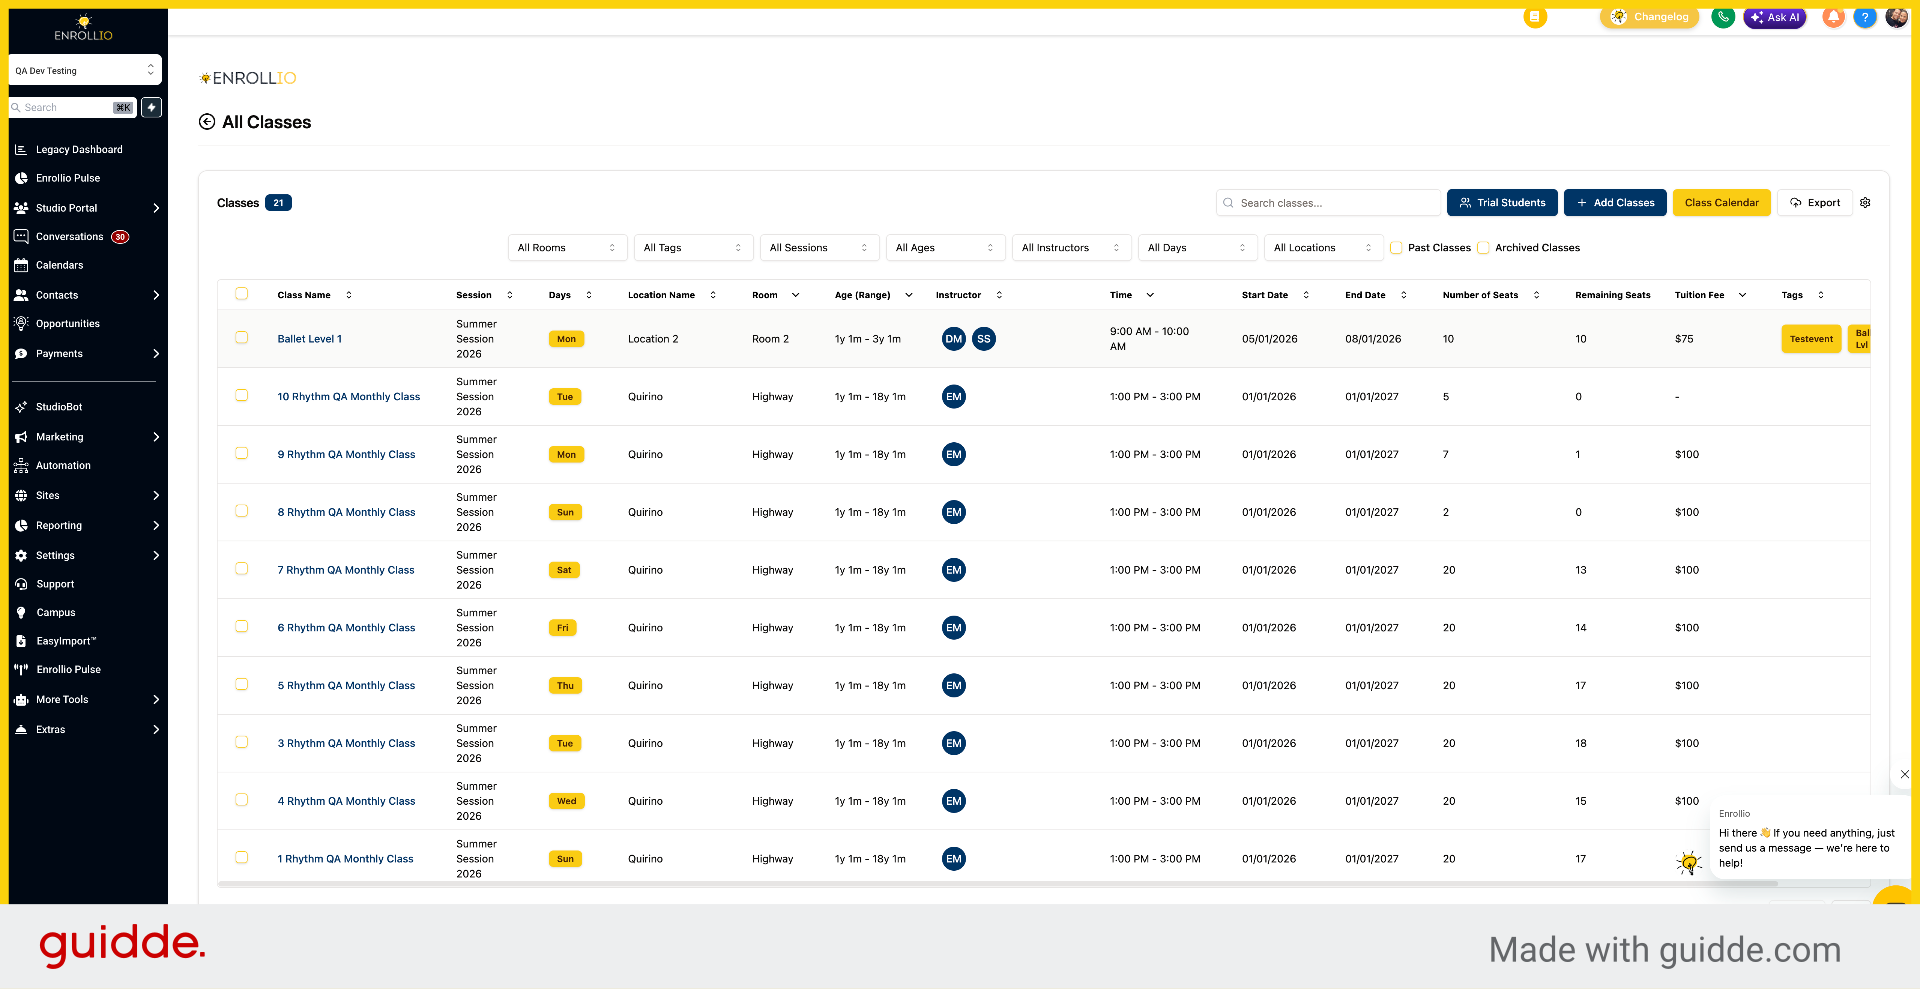This screenshot has height=989, width=1920.
Task: Click the Trial Students button
Action: (1502, 203)
